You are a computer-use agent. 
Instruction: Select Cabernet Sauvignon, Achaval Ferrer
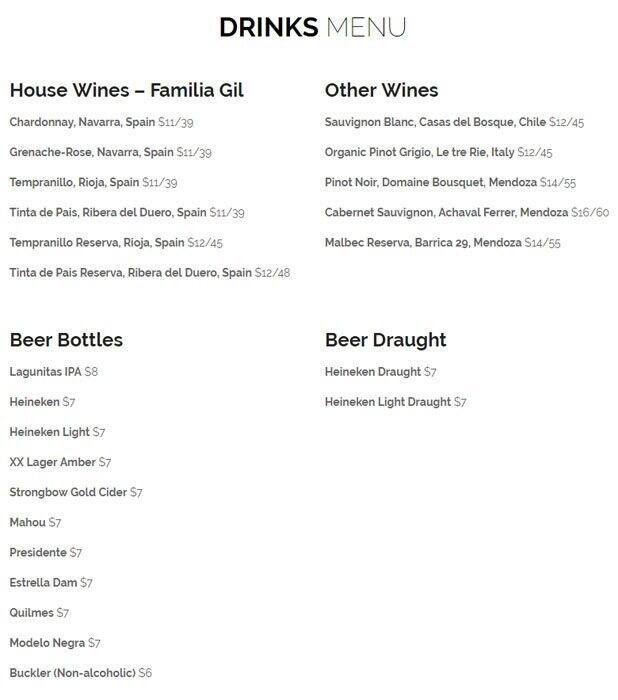point(467,212)
